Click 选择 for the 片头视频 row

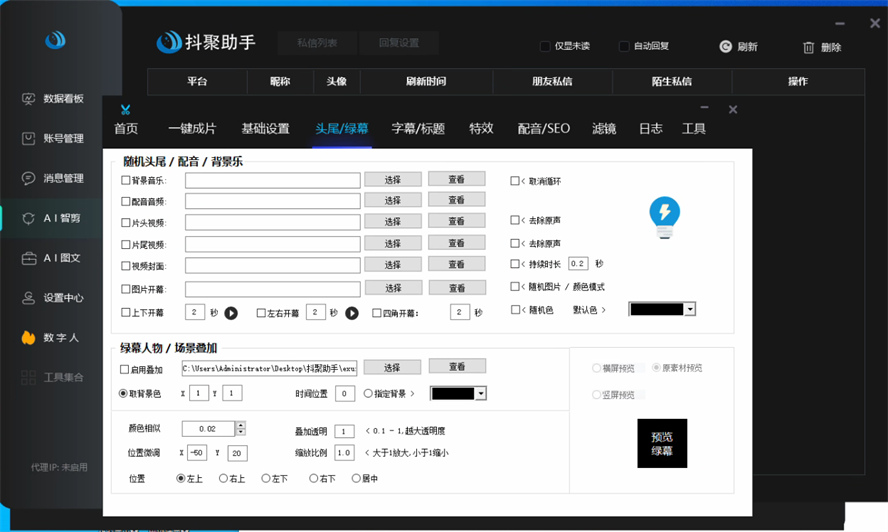tap(392, 222)
